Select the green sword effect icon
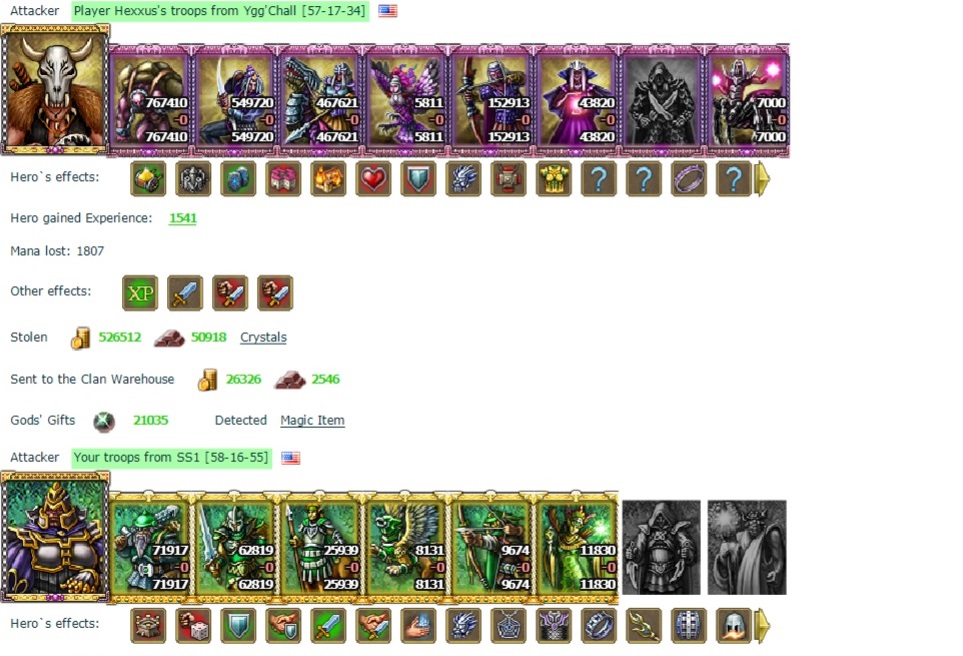Screen dimensions: 963x656 [329, 626]
